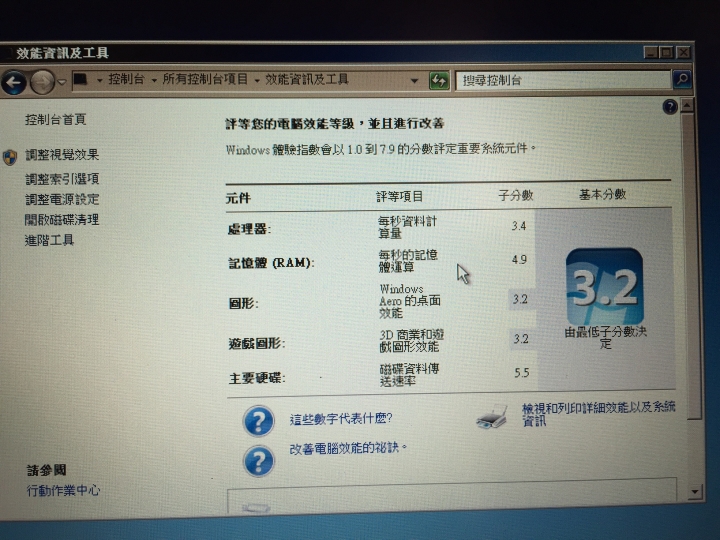Click the 3.2 base score badge
The width and height of the screenshot is (720, 540).
(605, 287)
